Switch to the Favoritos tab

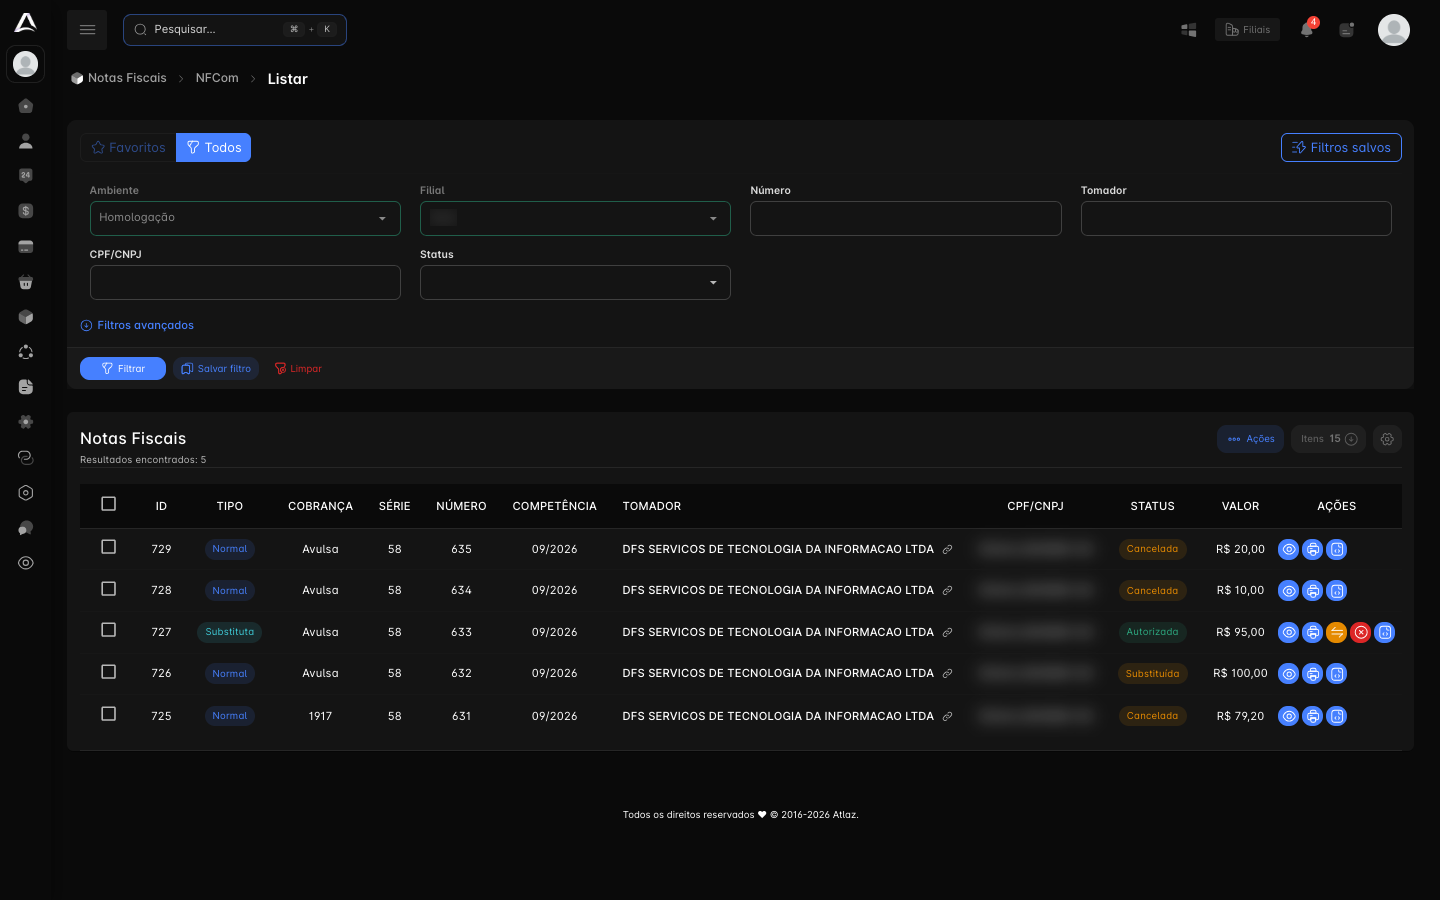click(128, 147)
